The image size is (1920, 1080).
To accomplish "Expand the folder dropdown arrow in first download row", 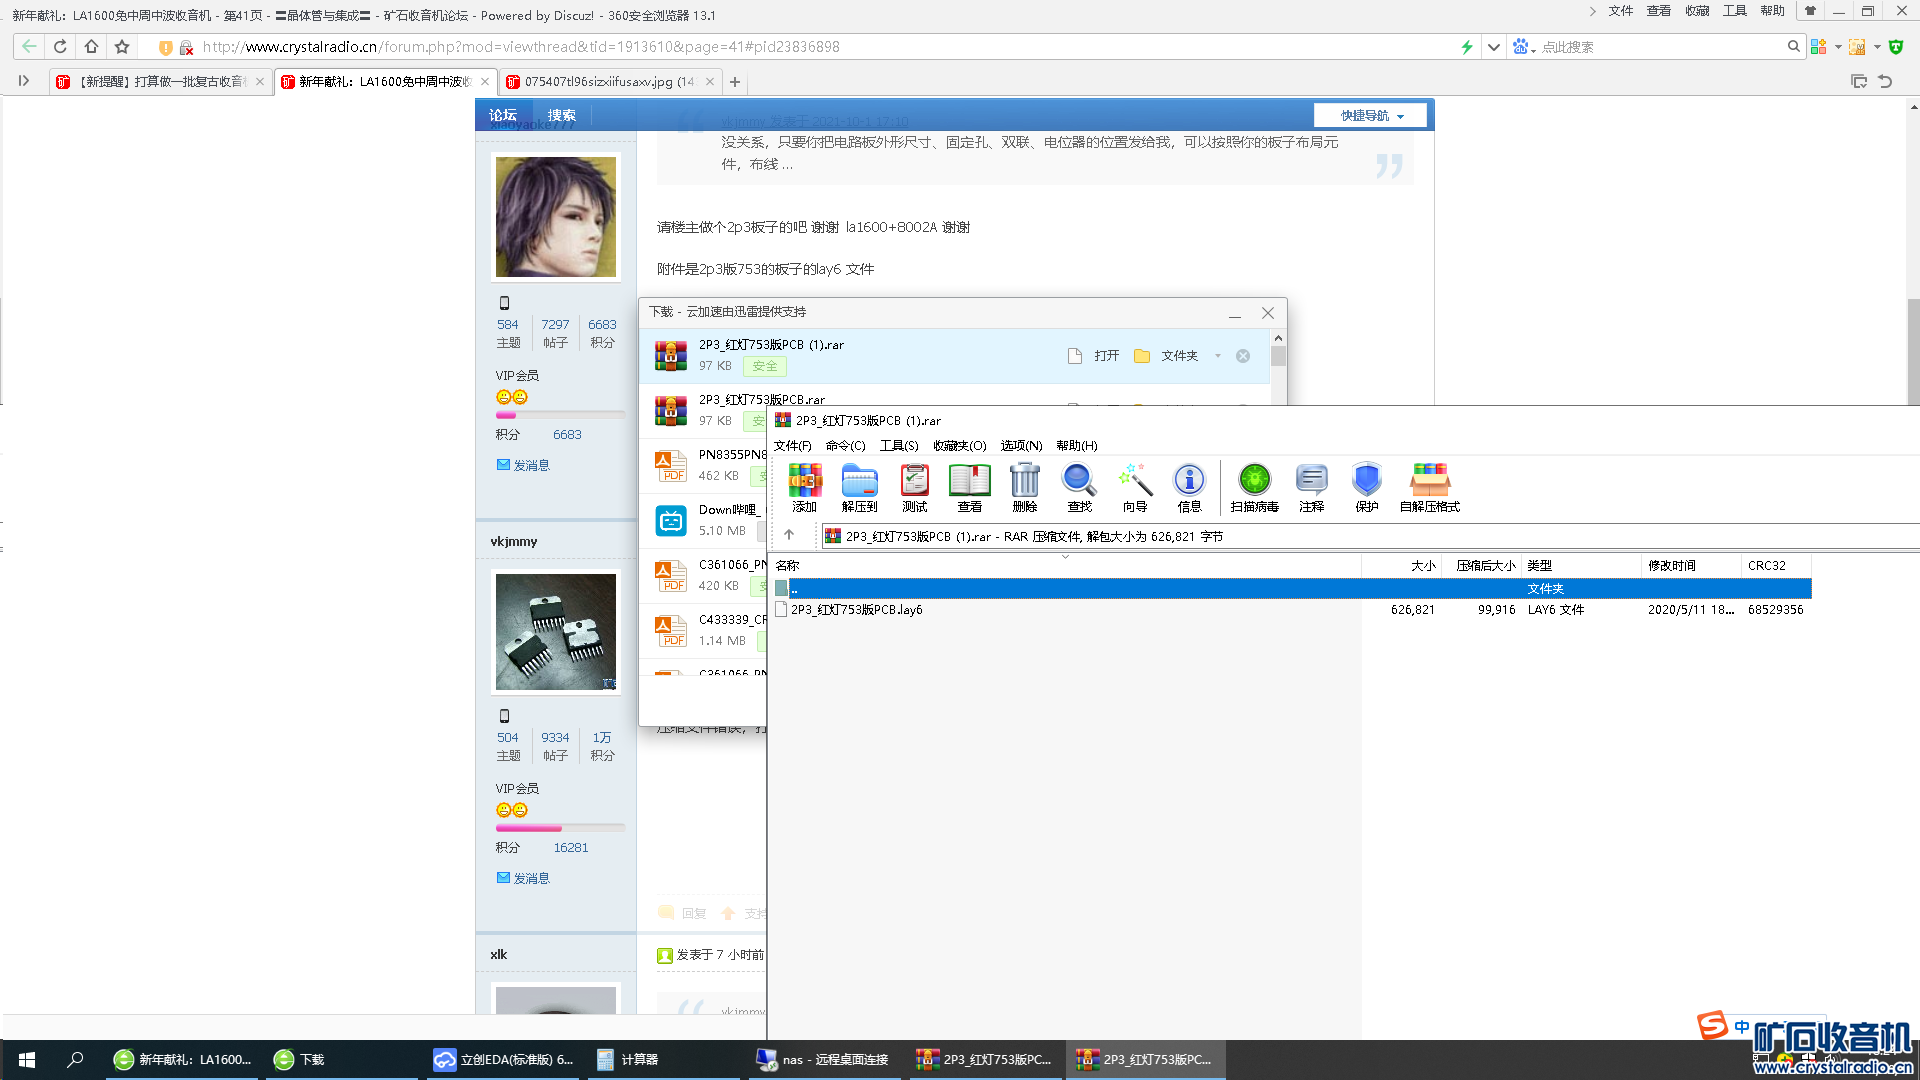I will coord(1217,356).
